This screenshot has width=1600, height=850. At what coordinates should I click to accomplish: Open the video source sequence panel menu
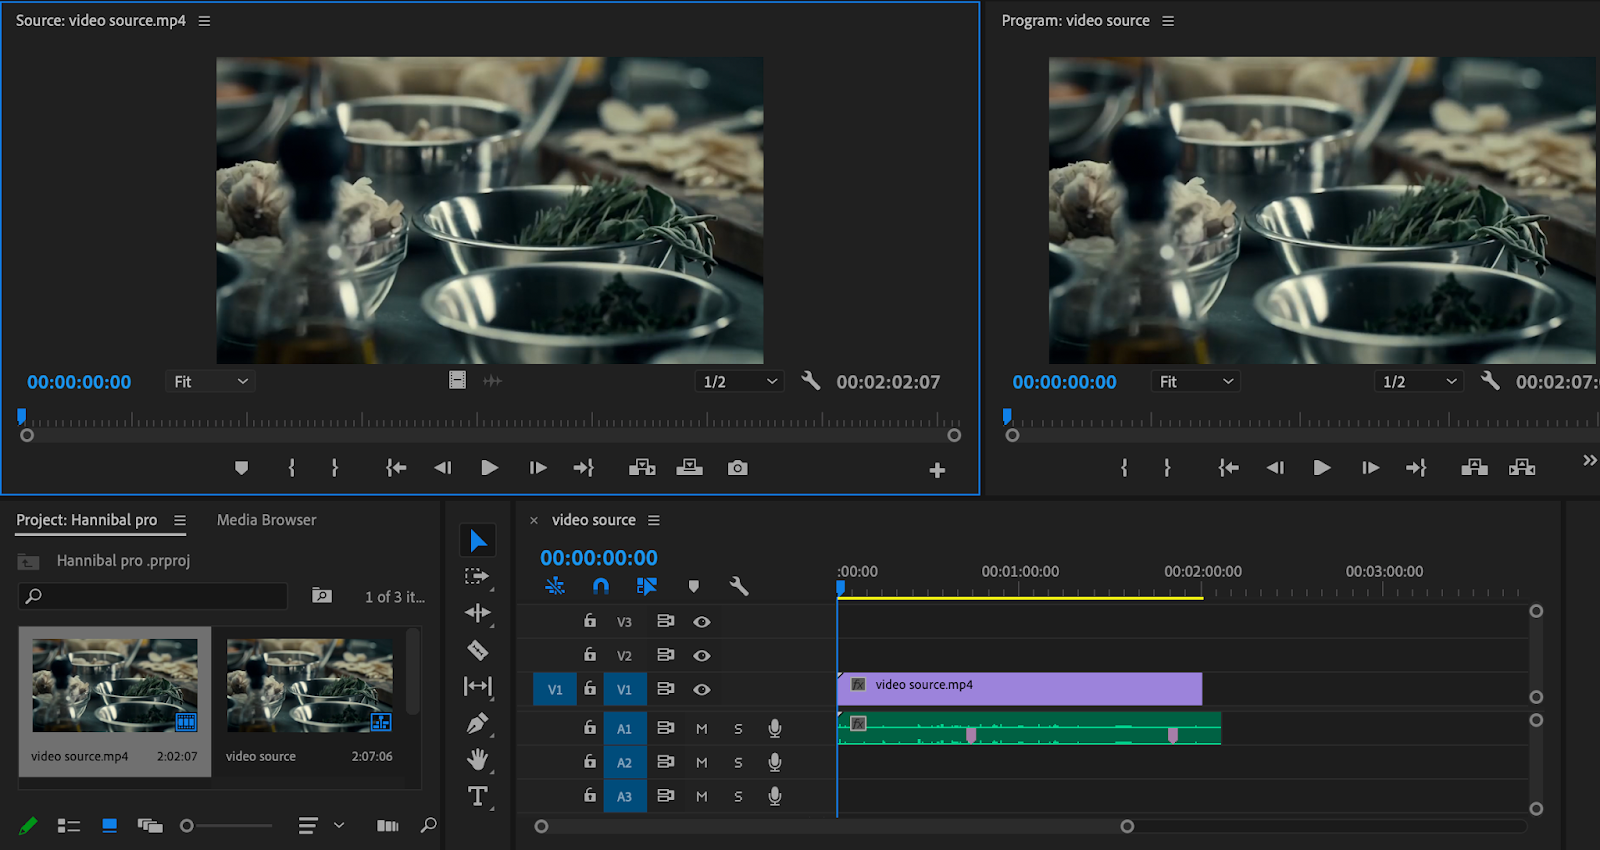654,520
